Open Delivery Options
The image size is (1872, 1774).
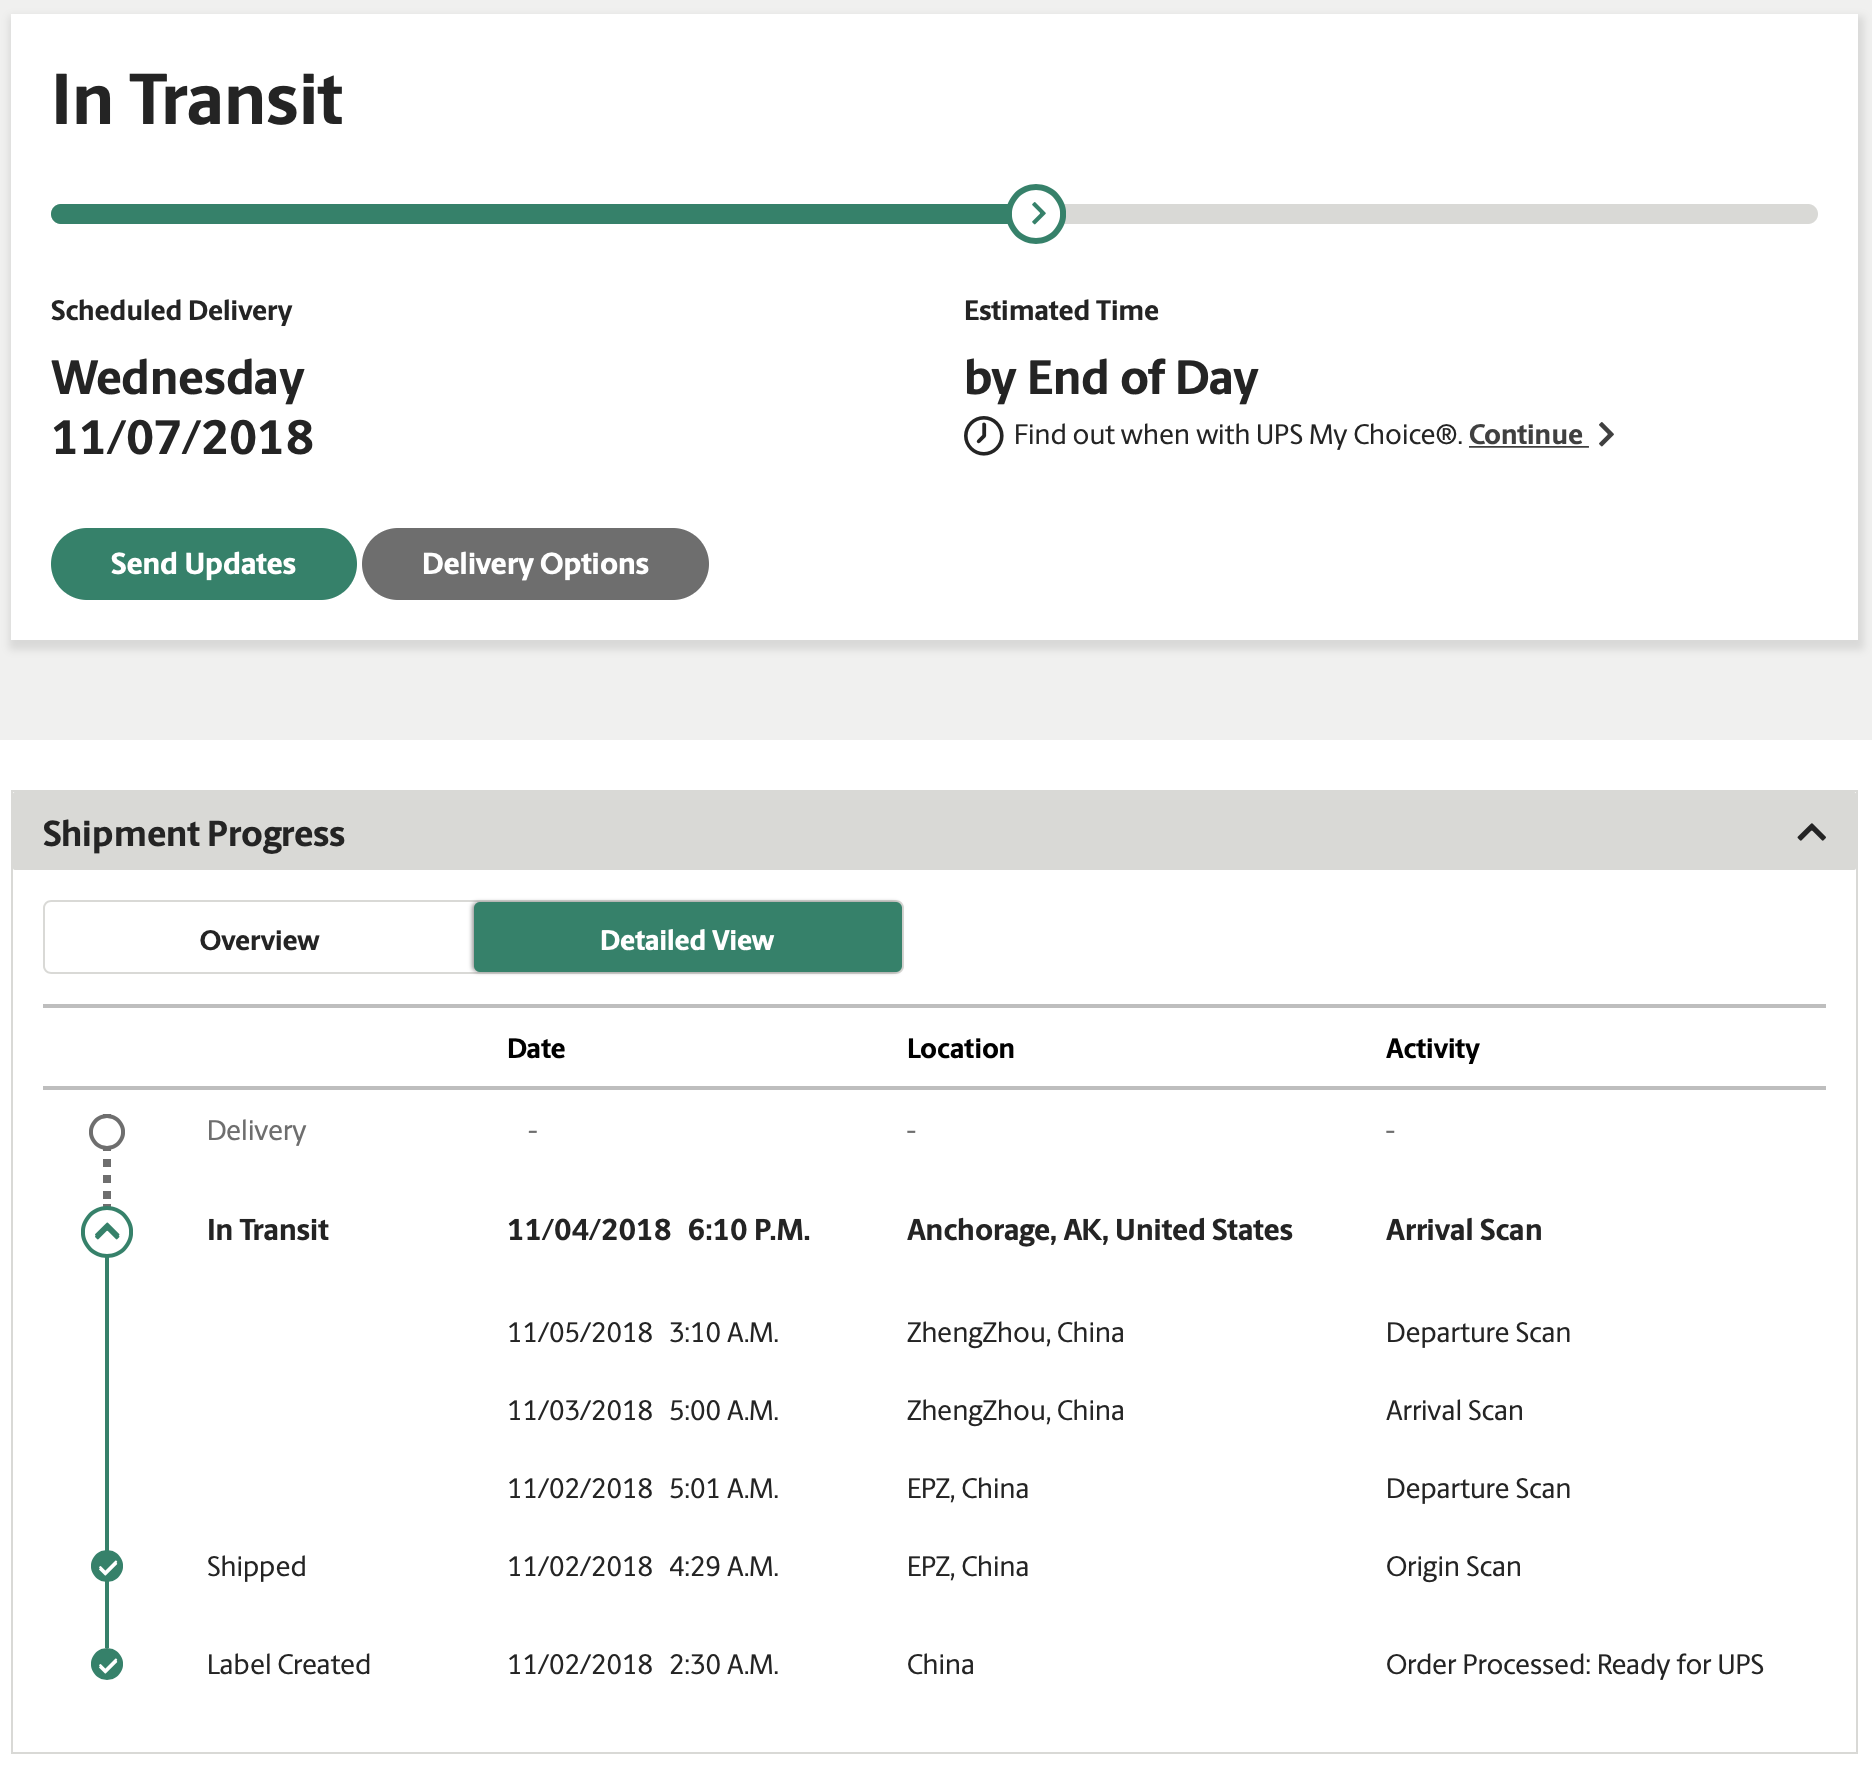coord(535,564)
